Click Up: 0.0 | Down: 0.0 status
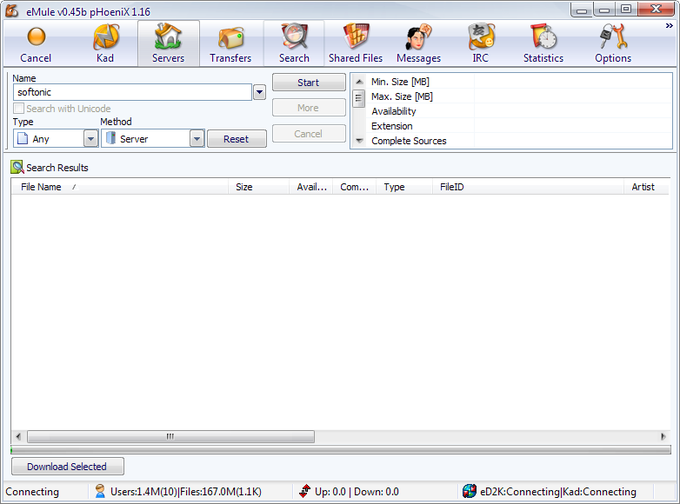680x504 pixels. tap(356, 491)
